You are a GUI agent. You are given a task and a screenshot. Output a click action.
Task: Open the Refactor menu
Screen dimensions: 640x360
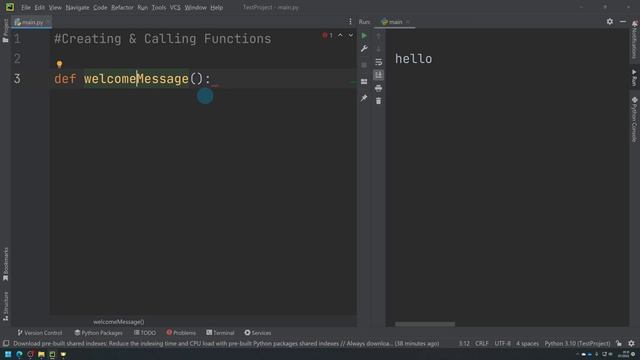click(x=122, y=7)
